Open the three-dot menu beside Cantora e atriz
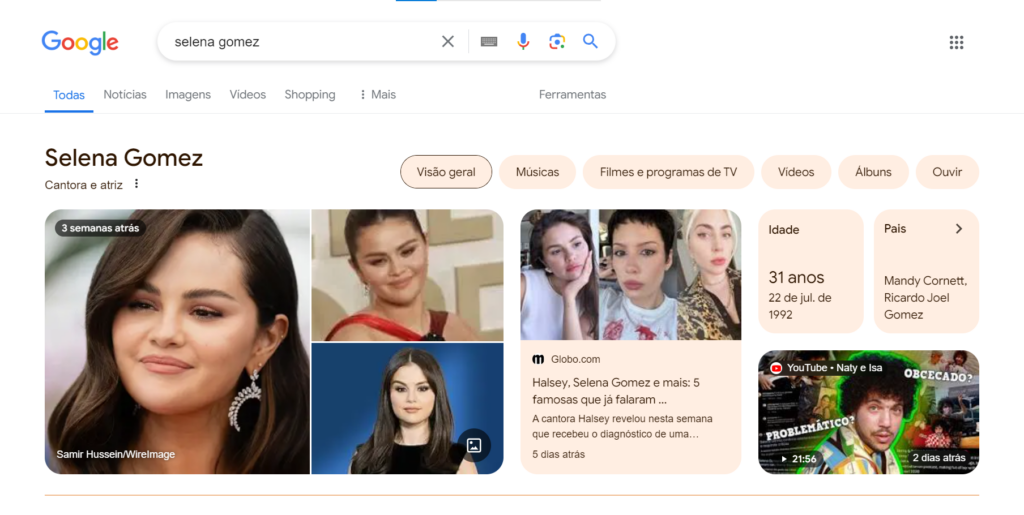The height and width of the screenshot is (515, 1024). (x=136, y=184)
